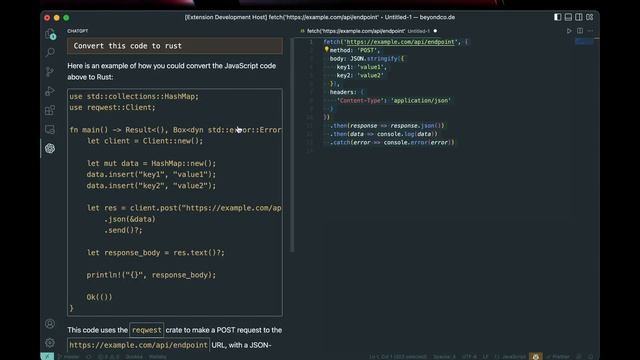Screen dimensions: 640x360
Task: Click the 'Ok(())' line
Action: (99, 297)
